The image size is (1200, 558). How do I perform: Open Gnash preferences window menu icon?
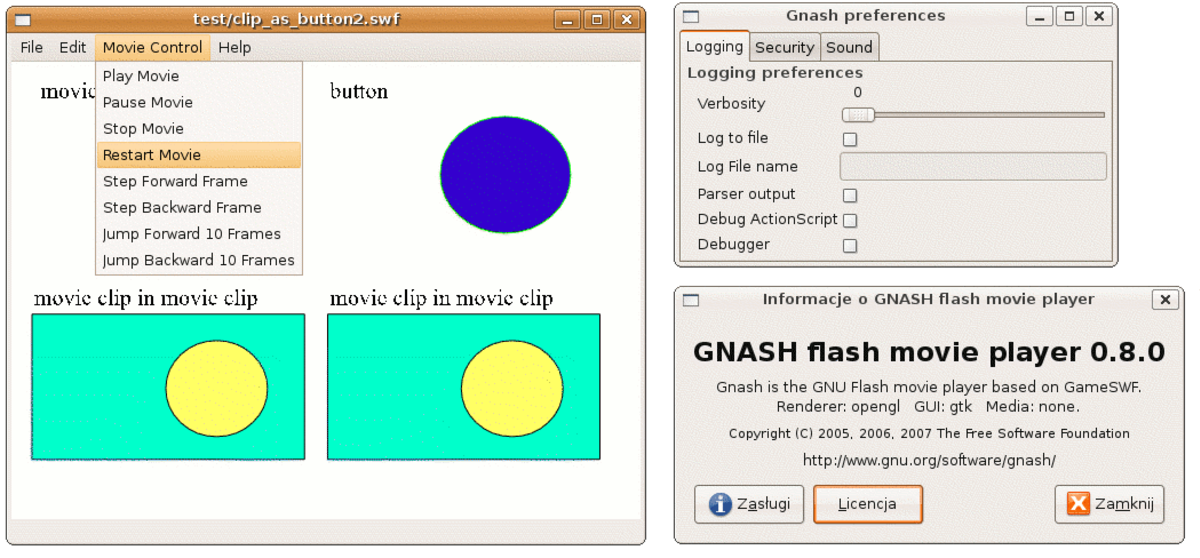click(x=690, y=16)
